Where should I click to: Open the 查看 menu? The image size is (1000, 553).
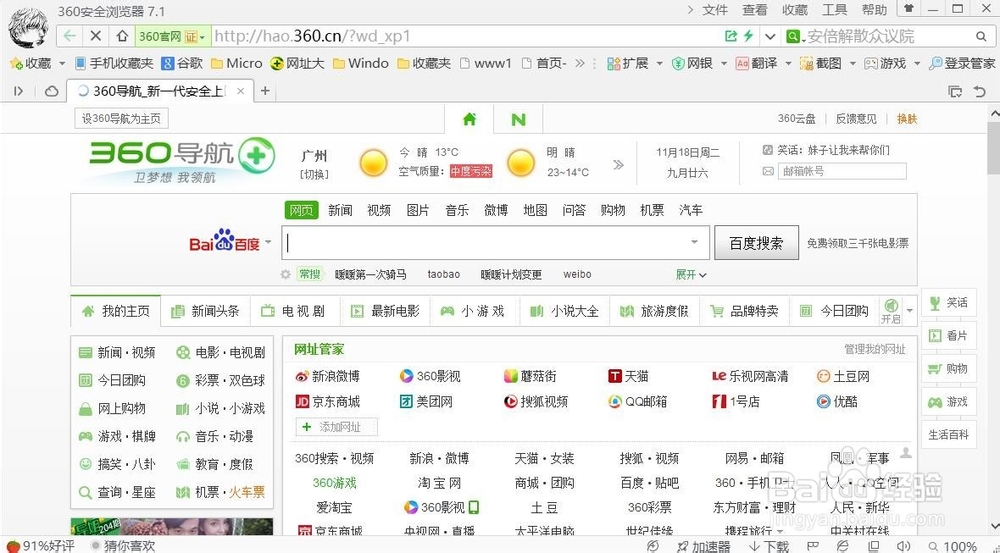tap(754, 10)
